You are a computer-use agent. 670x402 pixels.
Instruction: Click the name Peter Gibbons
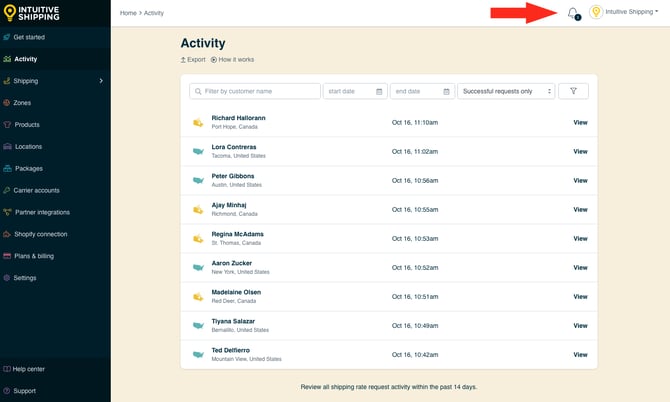point(233,176)
